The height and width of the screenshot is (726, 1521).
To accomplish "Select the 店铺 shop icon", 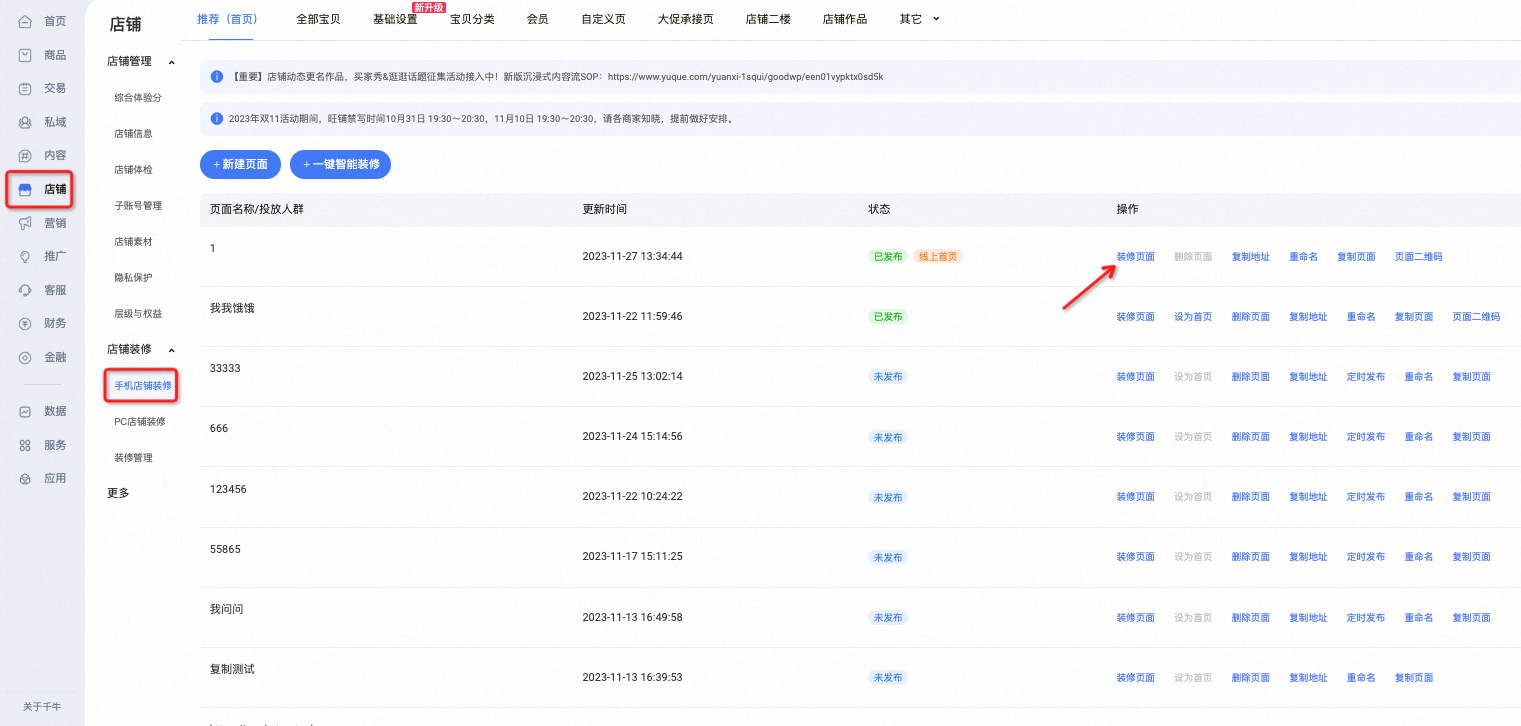I will coord(25,189).
